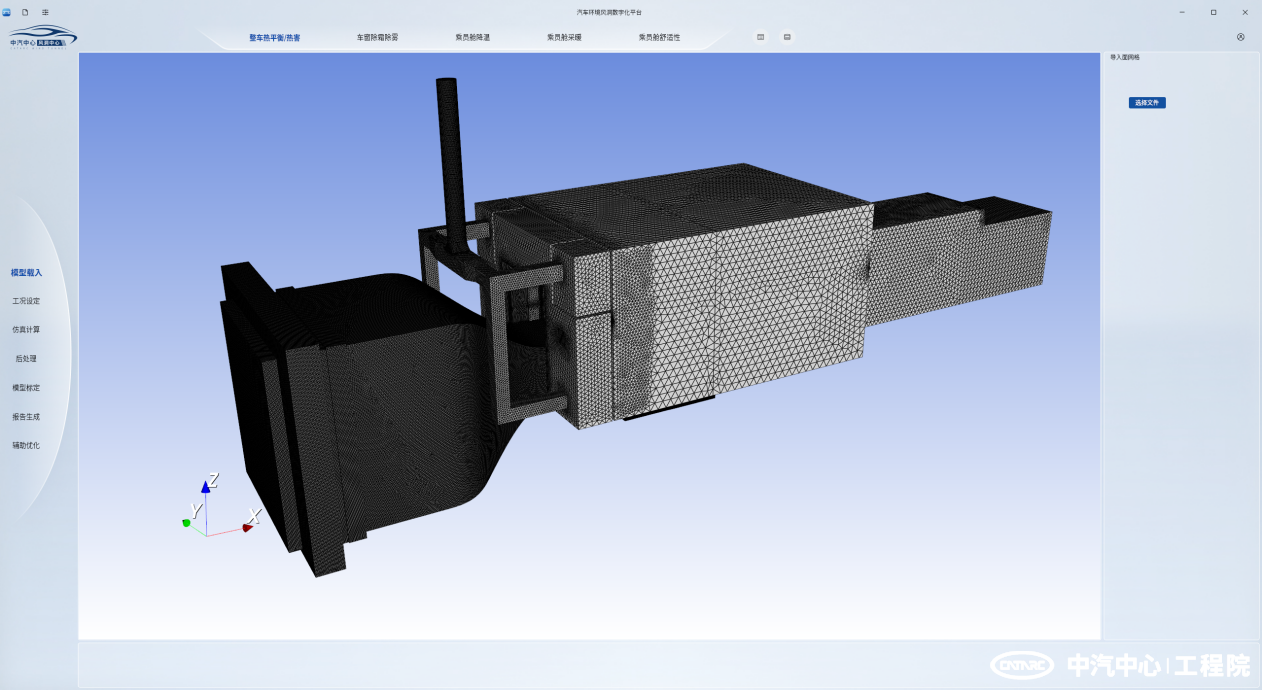Switch to 整车热平衡/热害 tab
1262x690 pixels.
[x=274, y=38]
